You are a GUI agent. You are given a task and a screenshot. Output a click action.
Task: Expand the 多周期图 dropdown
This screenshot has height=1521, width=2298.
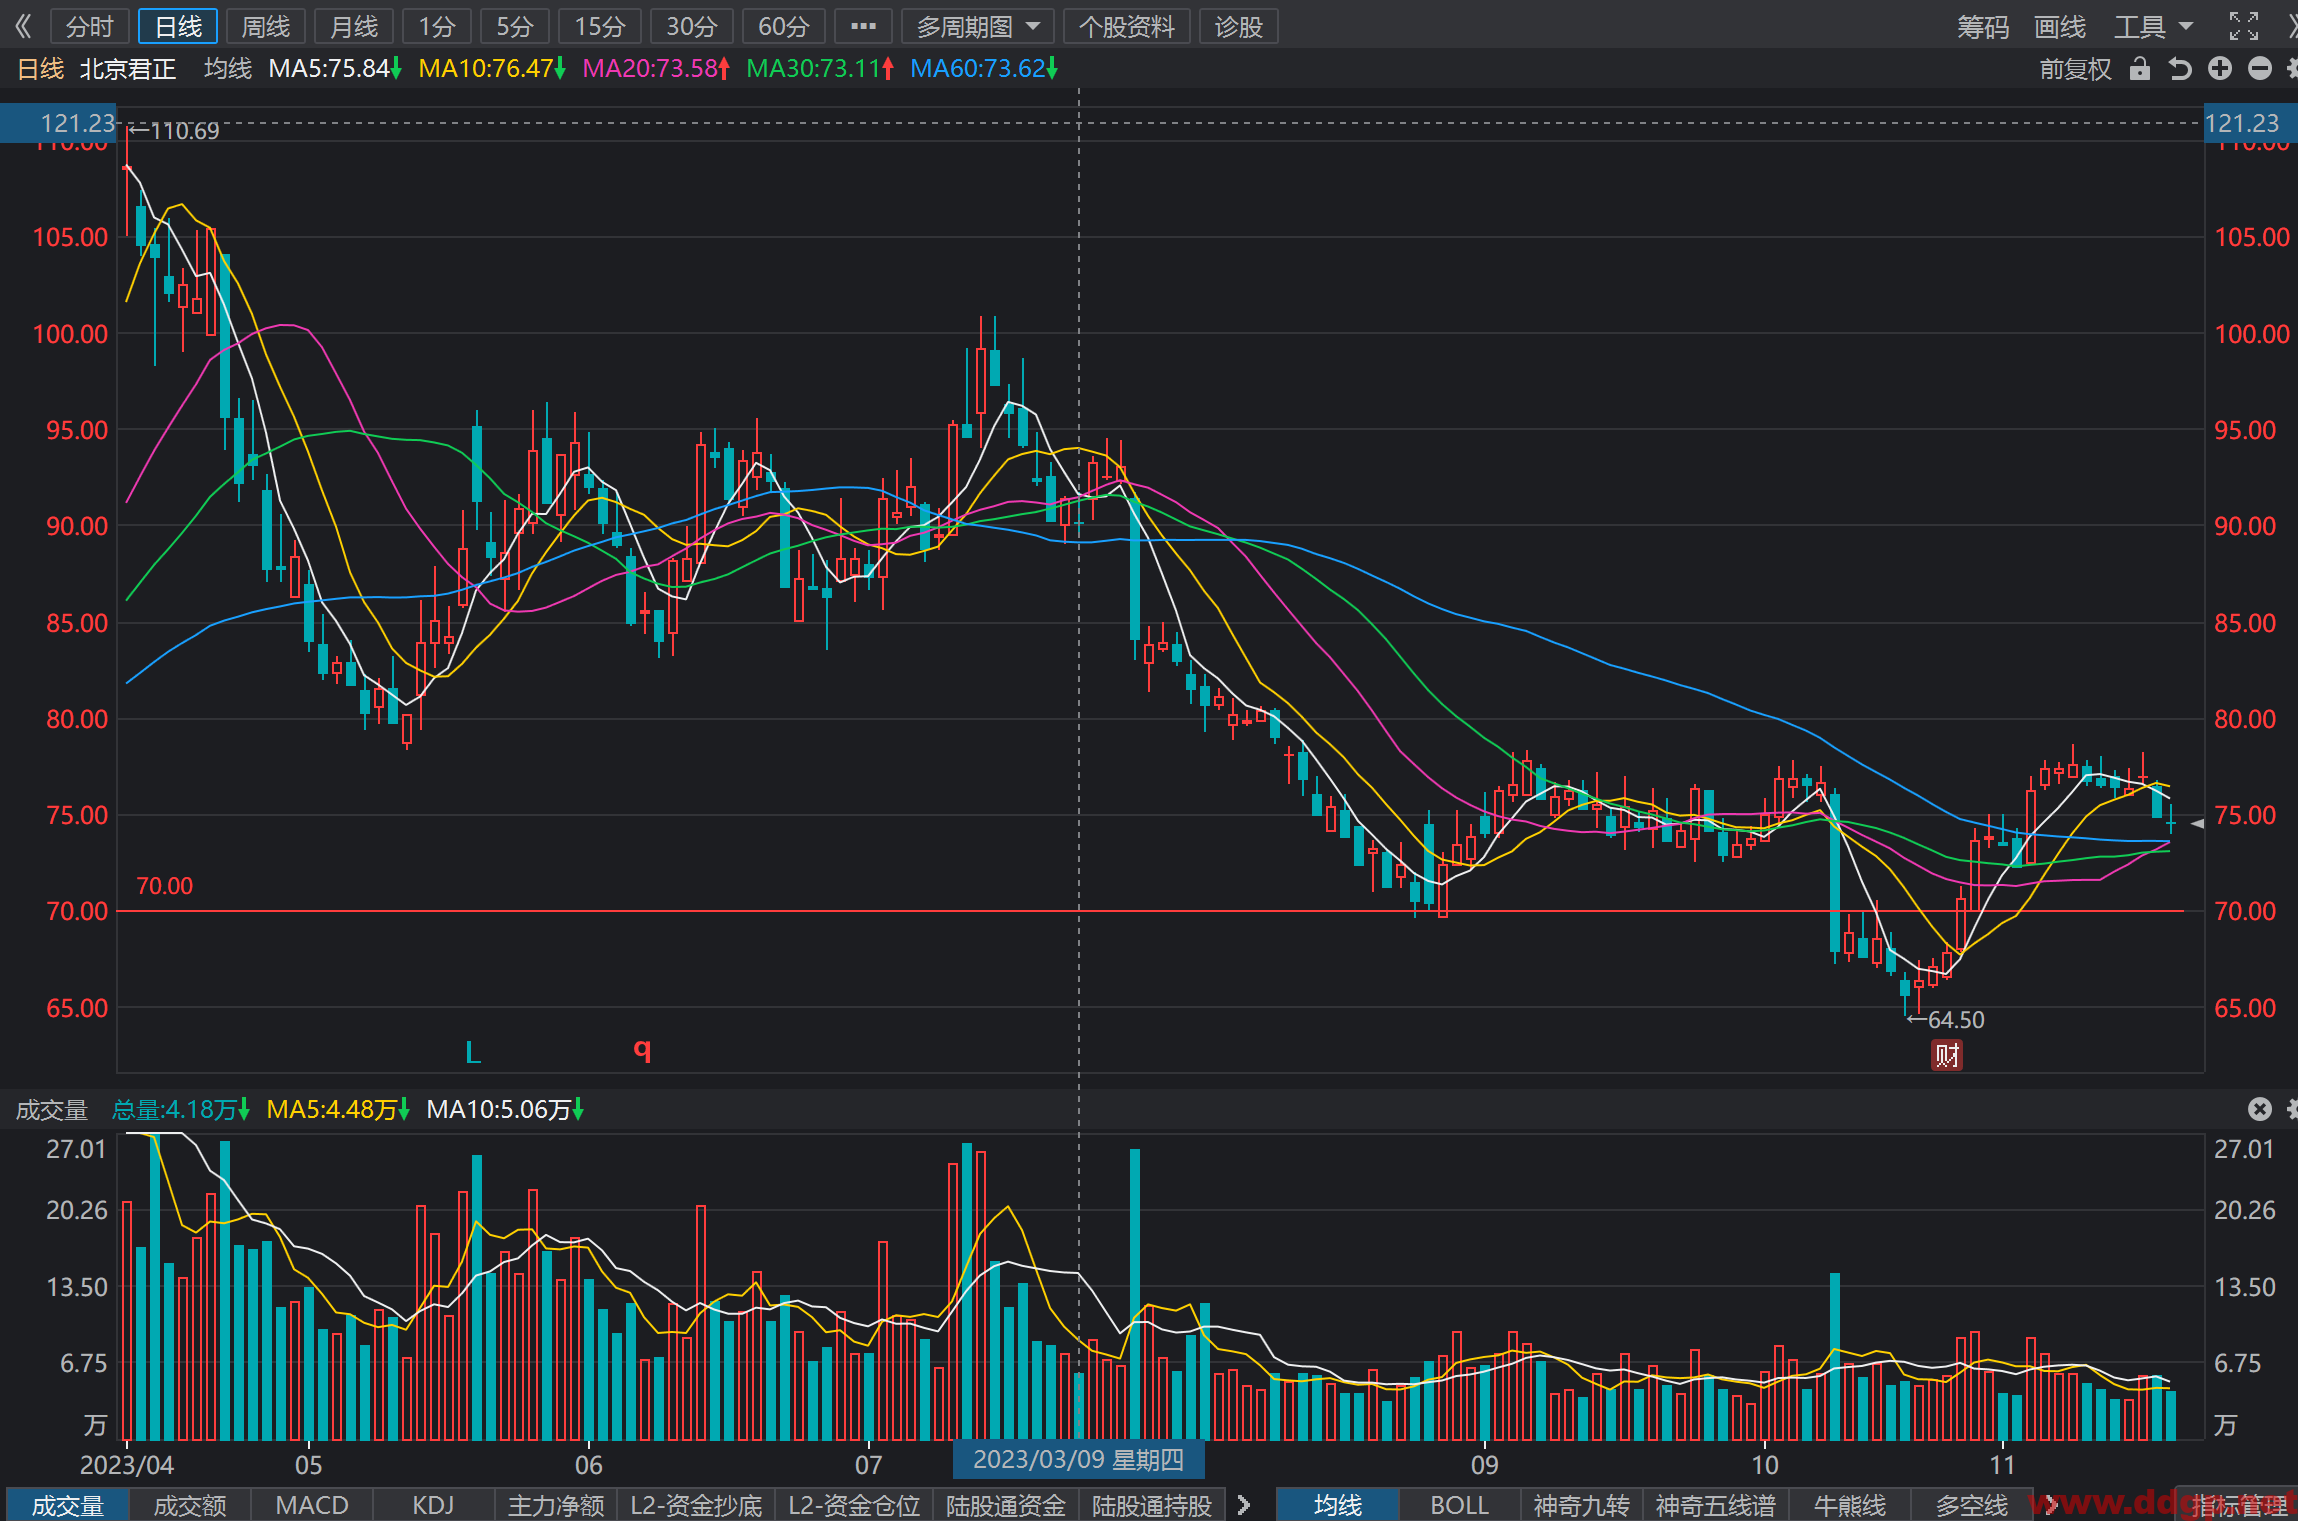tap(978, 27)
